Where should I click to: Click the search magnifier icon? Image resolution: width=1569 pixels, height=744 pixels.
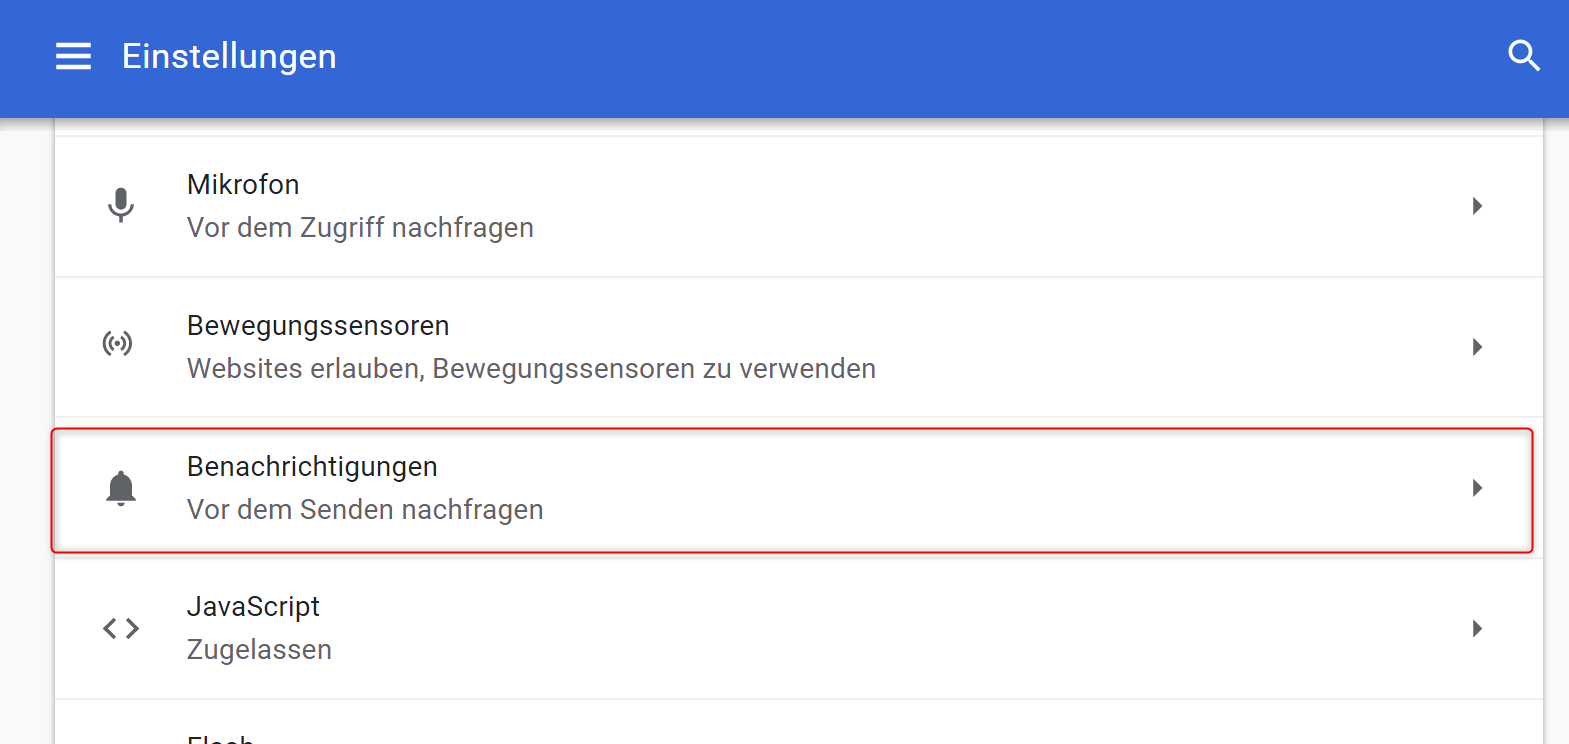pyautogui.click(x=1523, y=56)
